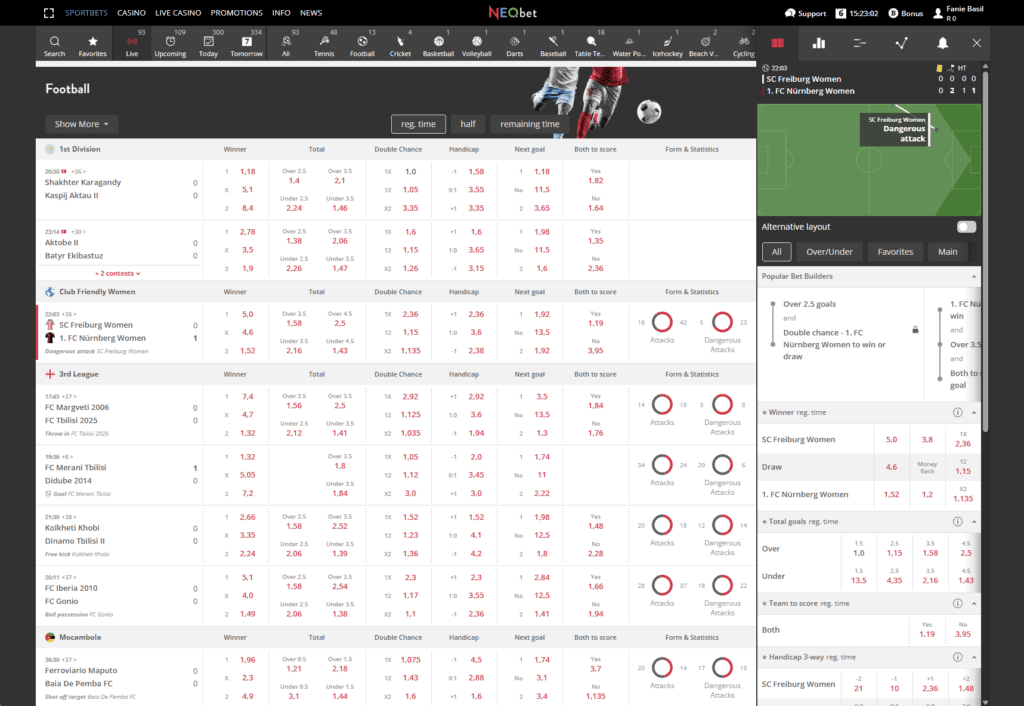Collapse Winner reg. time section
The width and height of the screenshot is (1024, 706).
(974, 412)
